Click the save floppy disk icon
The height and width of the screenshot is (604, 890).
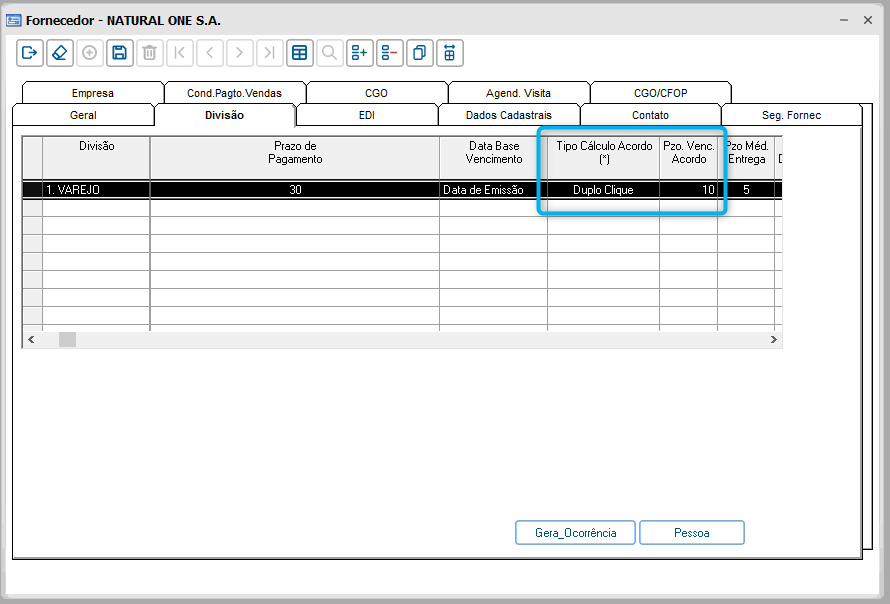120,53
